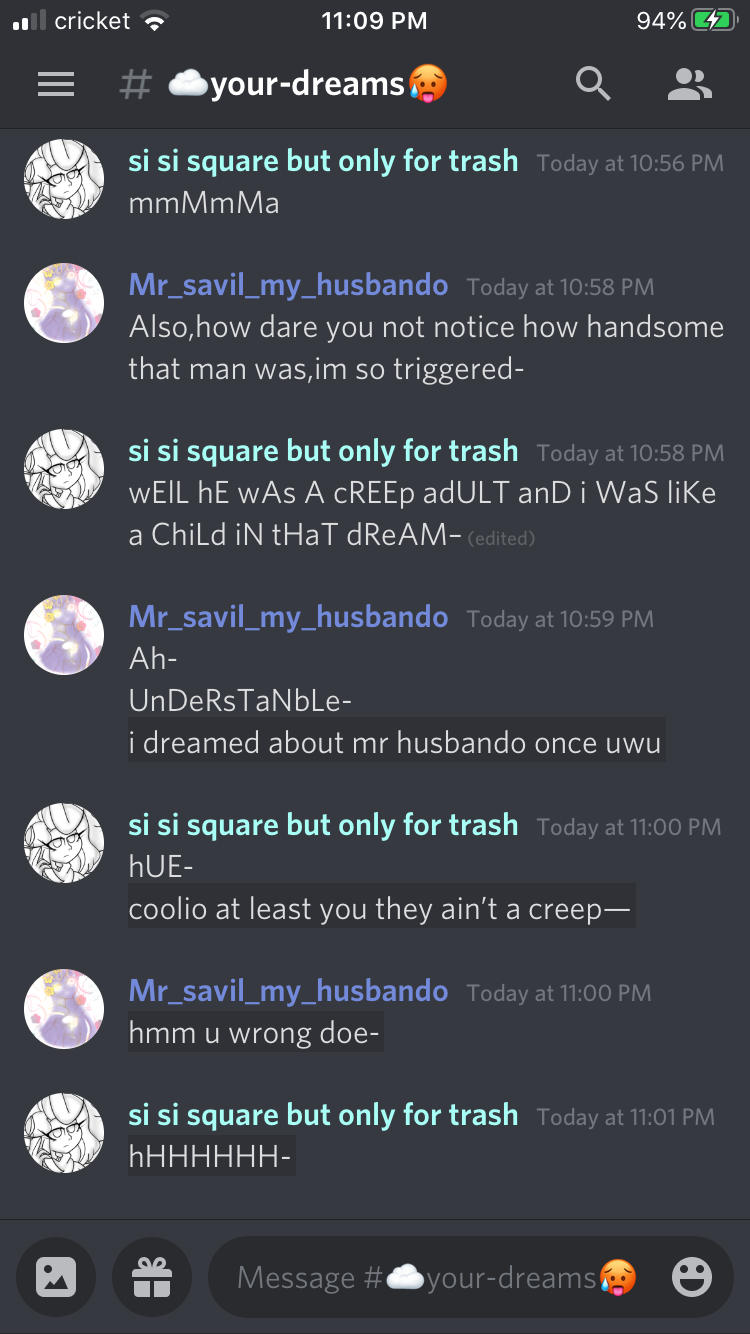Select the edited 'wEIL hE wAs A cREEp' message

point(423,514)
